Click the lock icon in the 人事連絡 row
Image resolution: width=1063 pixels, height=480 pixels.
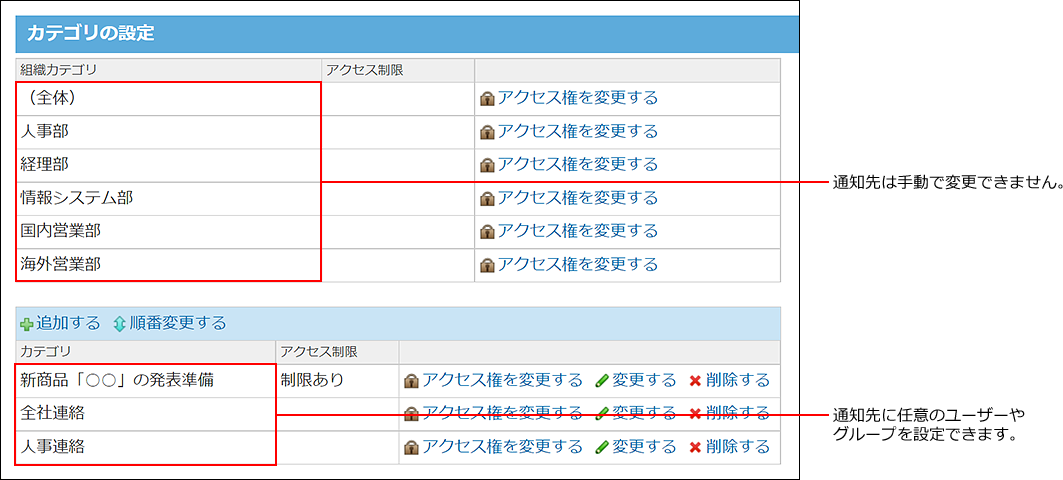click(x=411, y=448)
